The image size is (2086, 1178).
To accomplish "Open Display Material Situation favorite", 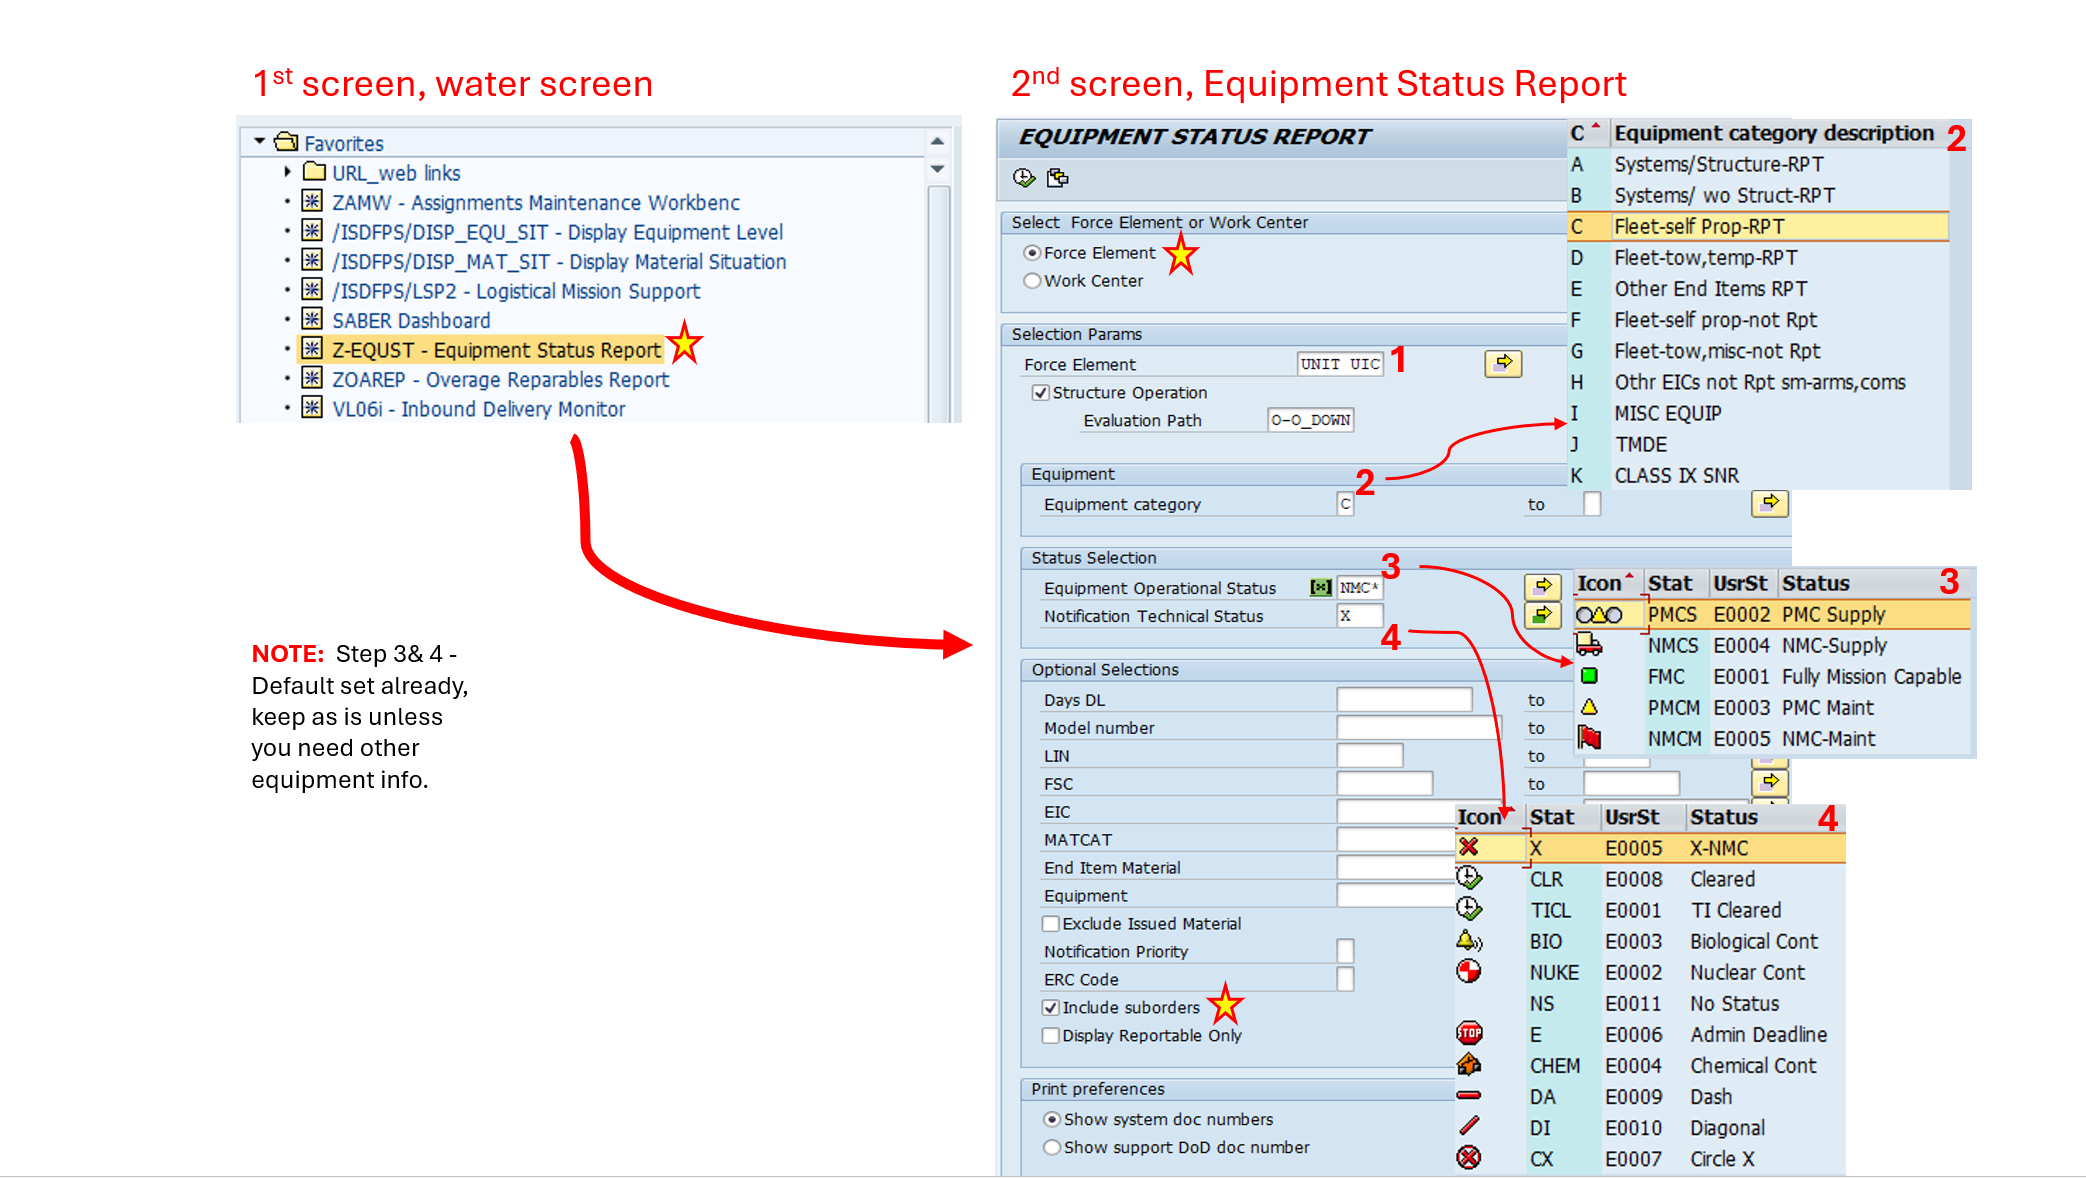I will coord(559,262).
